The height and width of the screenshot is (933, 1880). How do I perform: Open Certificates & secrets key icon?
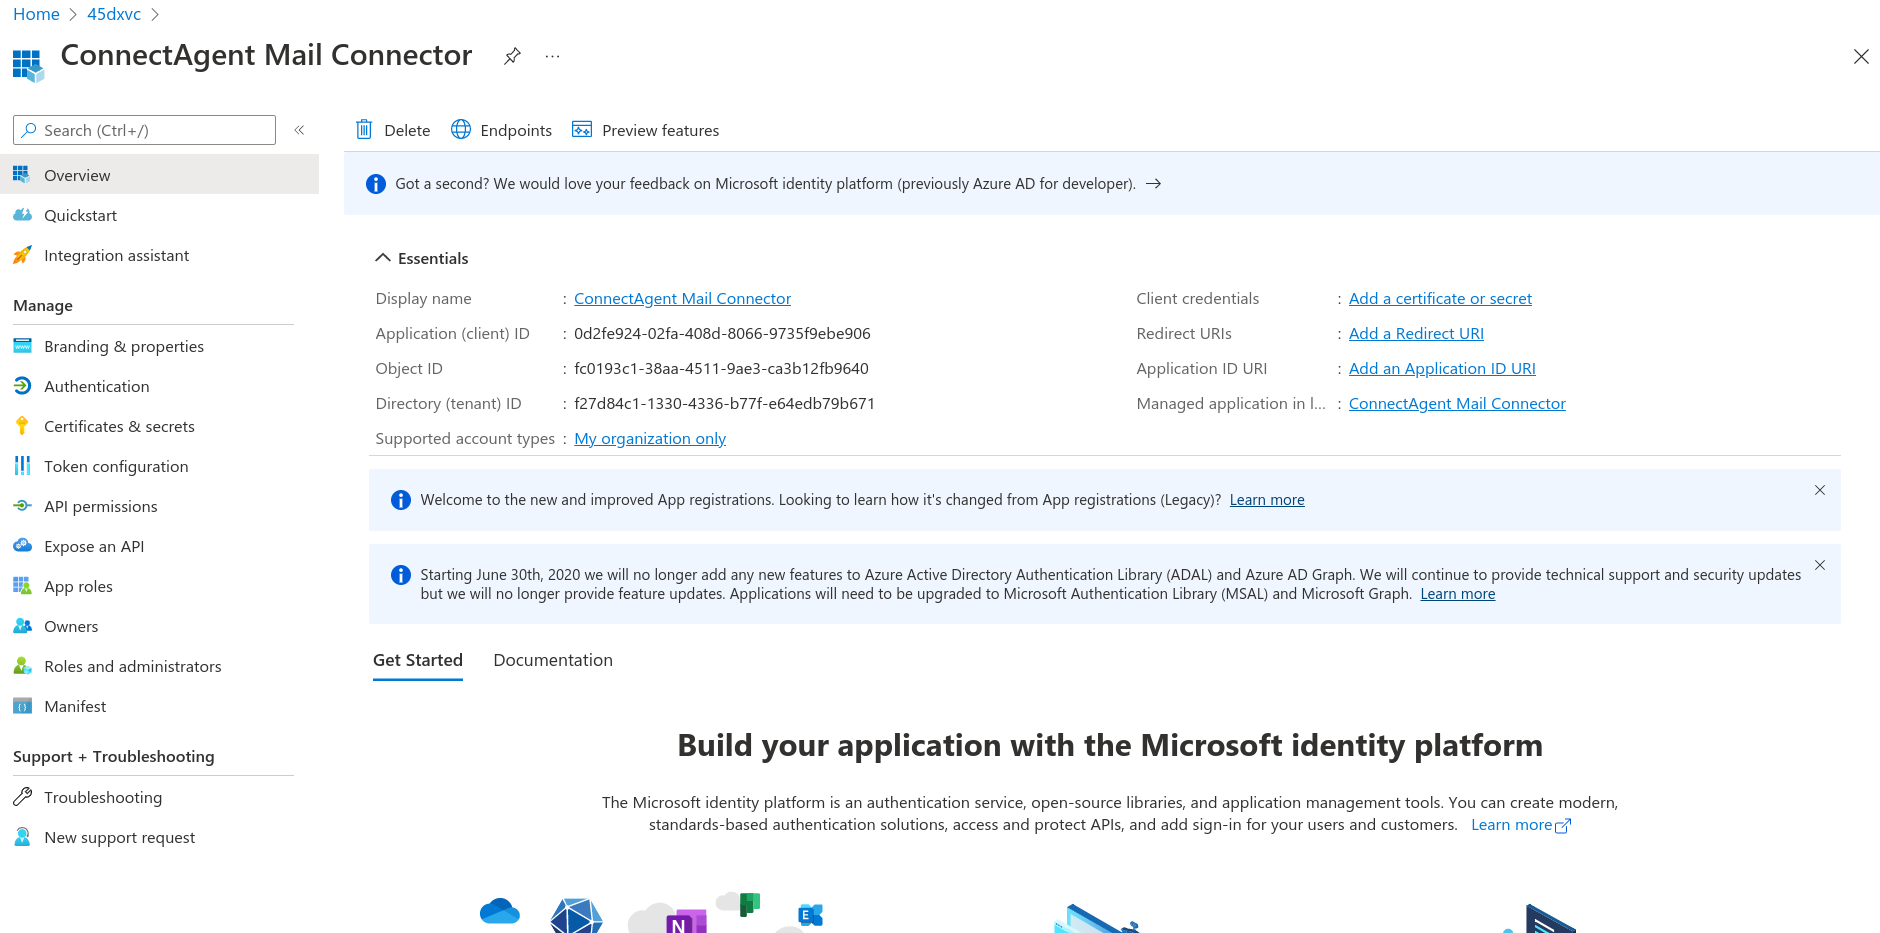[x=22, y=426]
